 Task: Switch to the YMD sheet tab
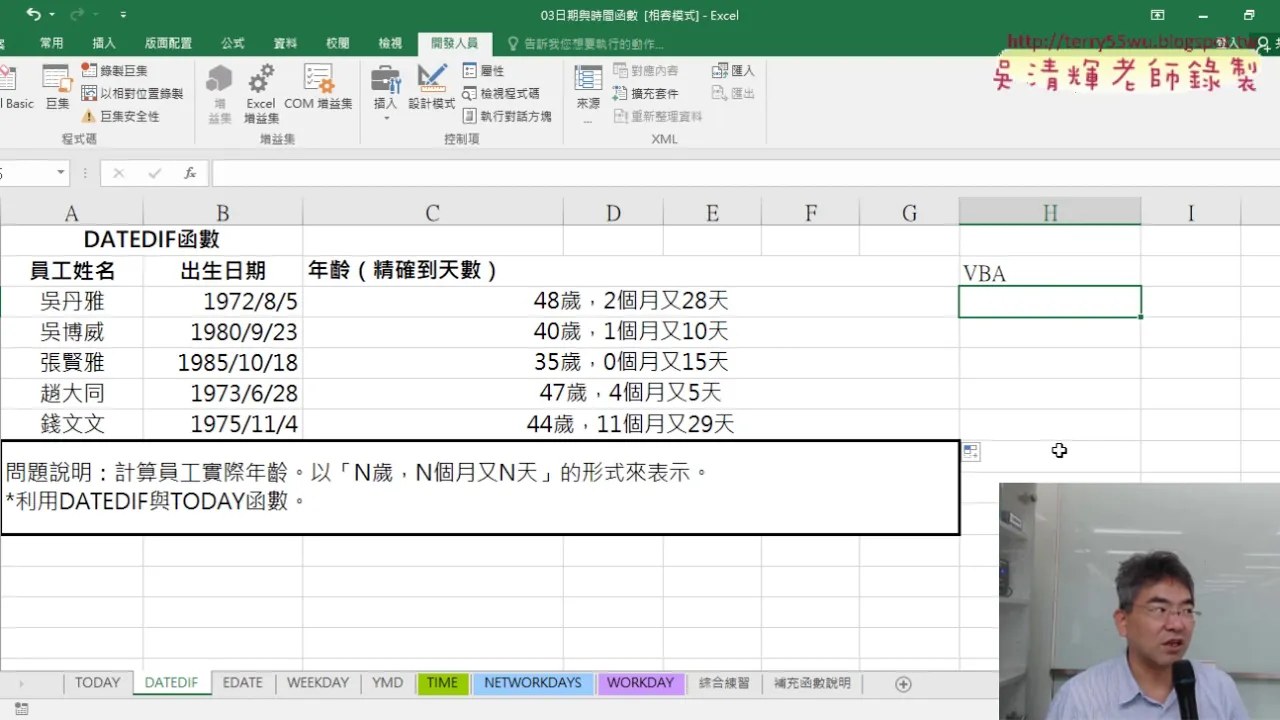[387, 683]
